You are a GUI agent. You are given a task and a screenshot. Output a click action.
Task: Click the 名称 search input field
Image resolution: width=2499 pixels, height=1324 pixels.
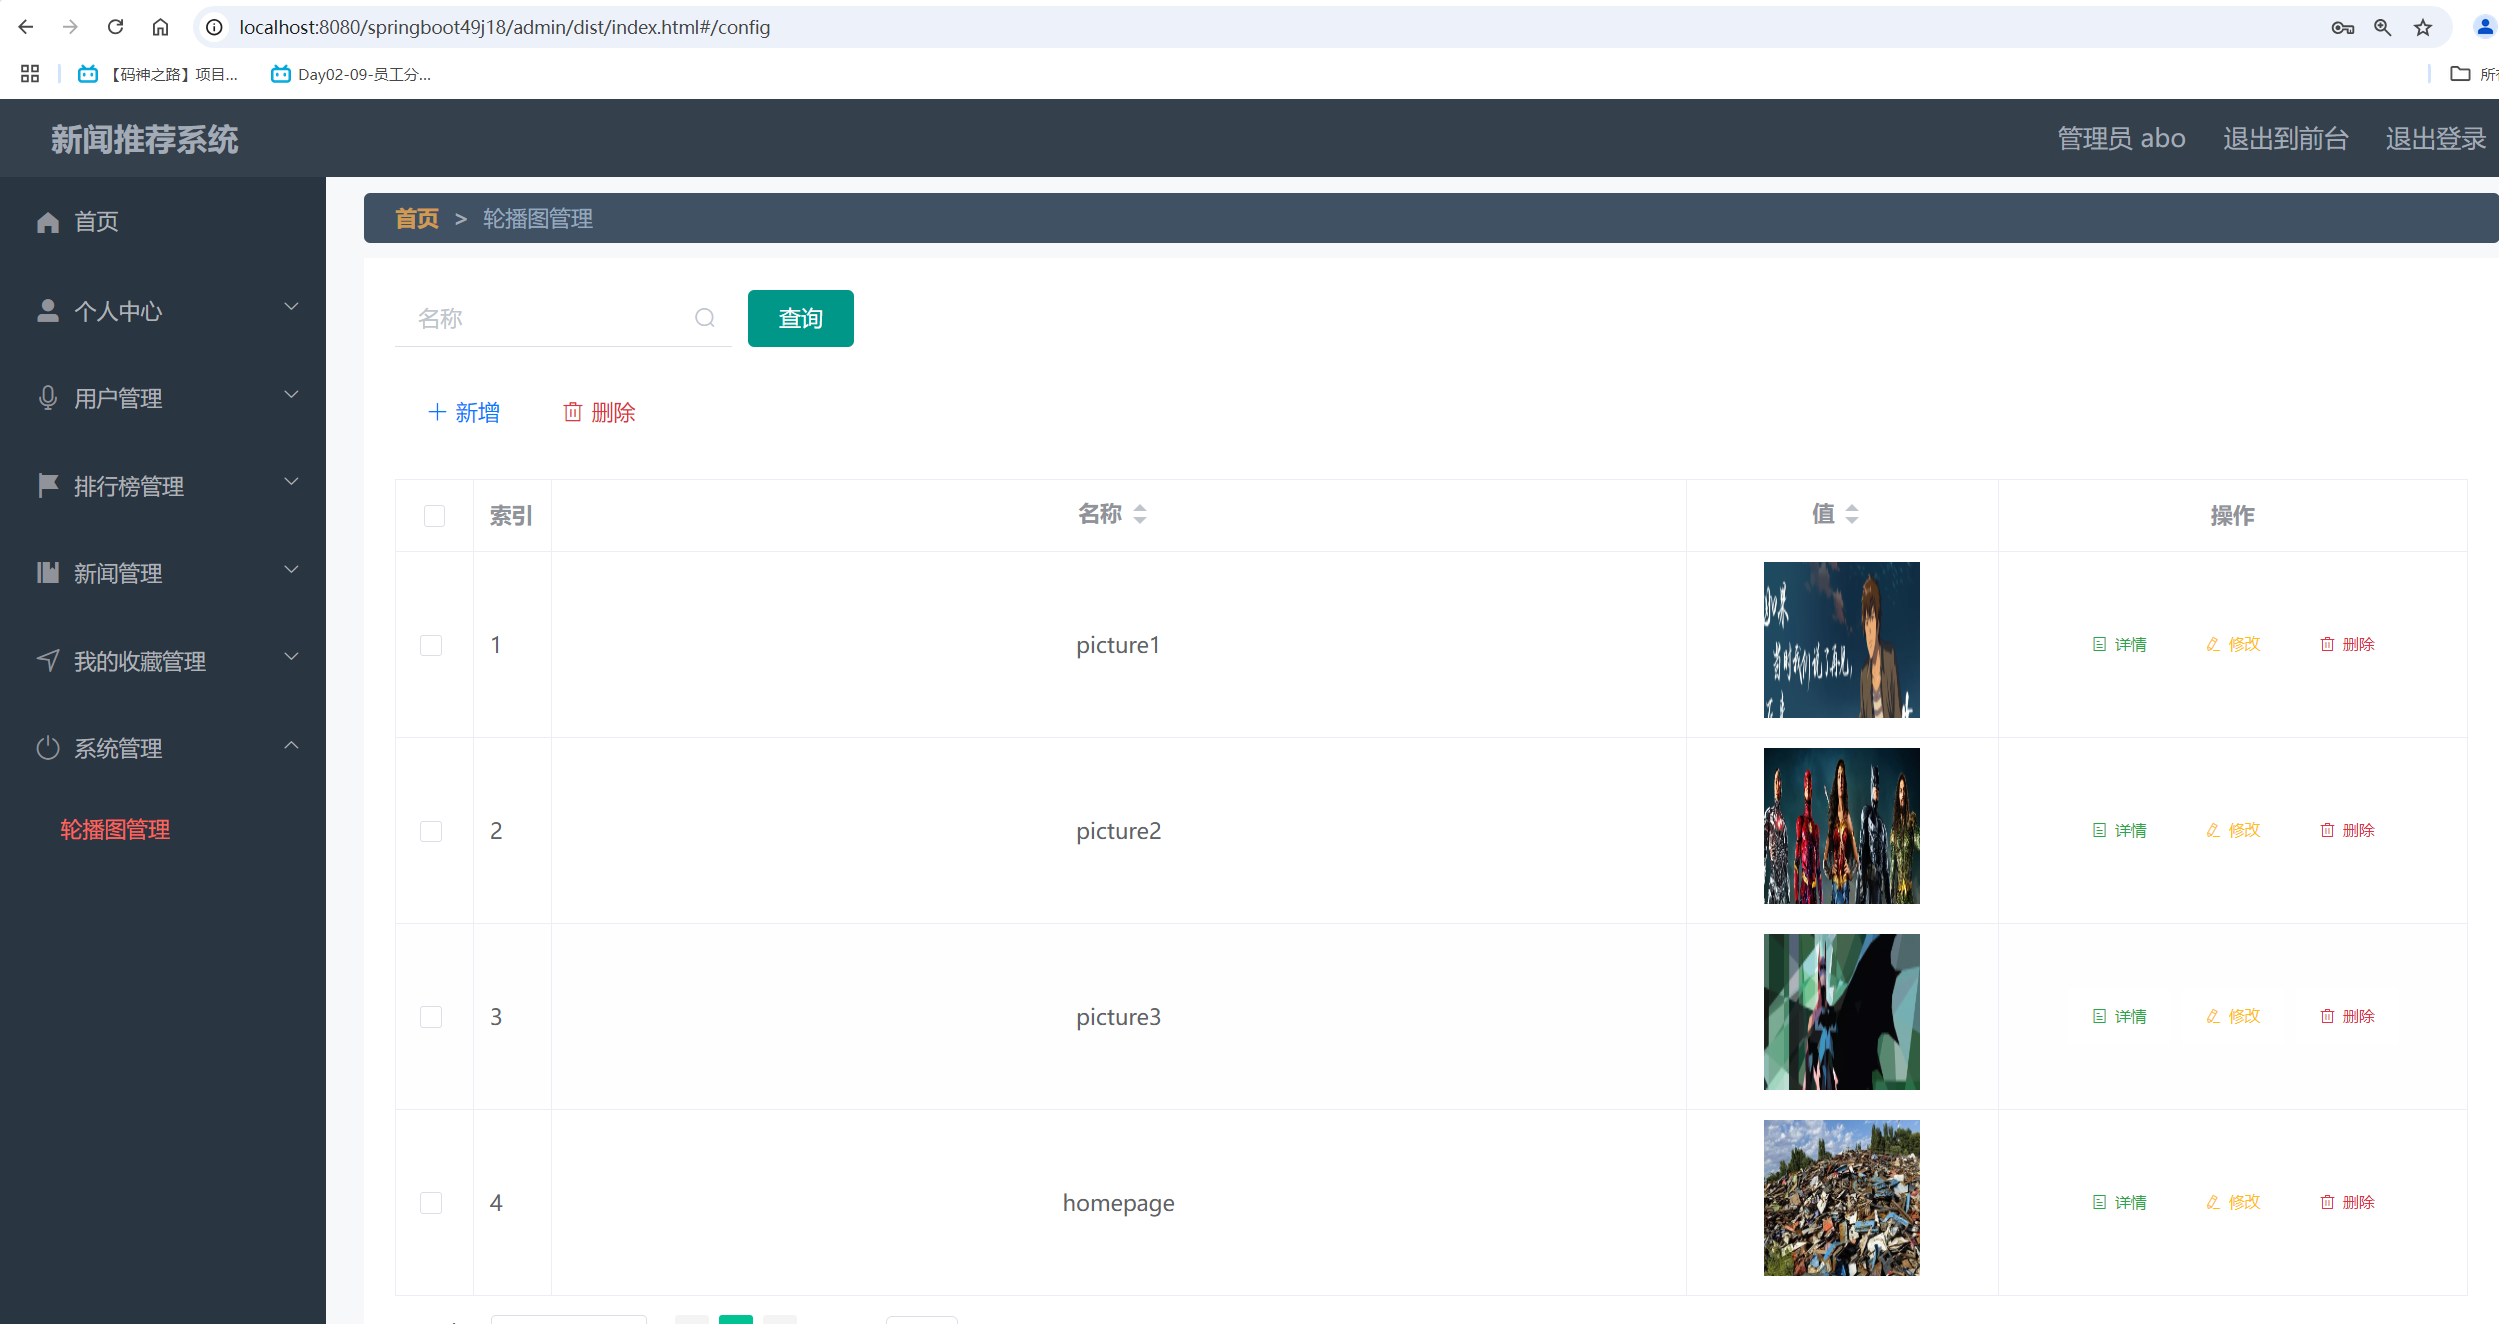pyautogui.click(x=563, y=318)
